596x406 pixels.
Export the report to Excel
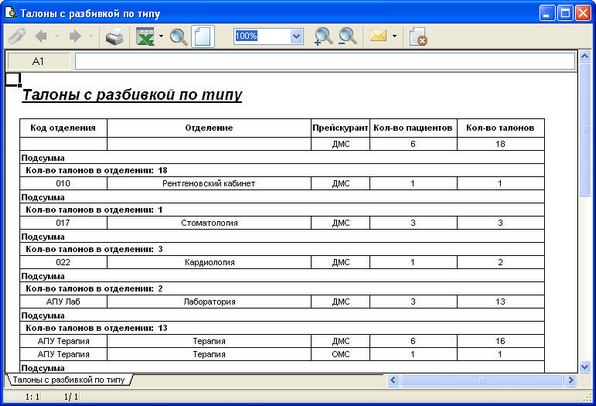[145, 36]
